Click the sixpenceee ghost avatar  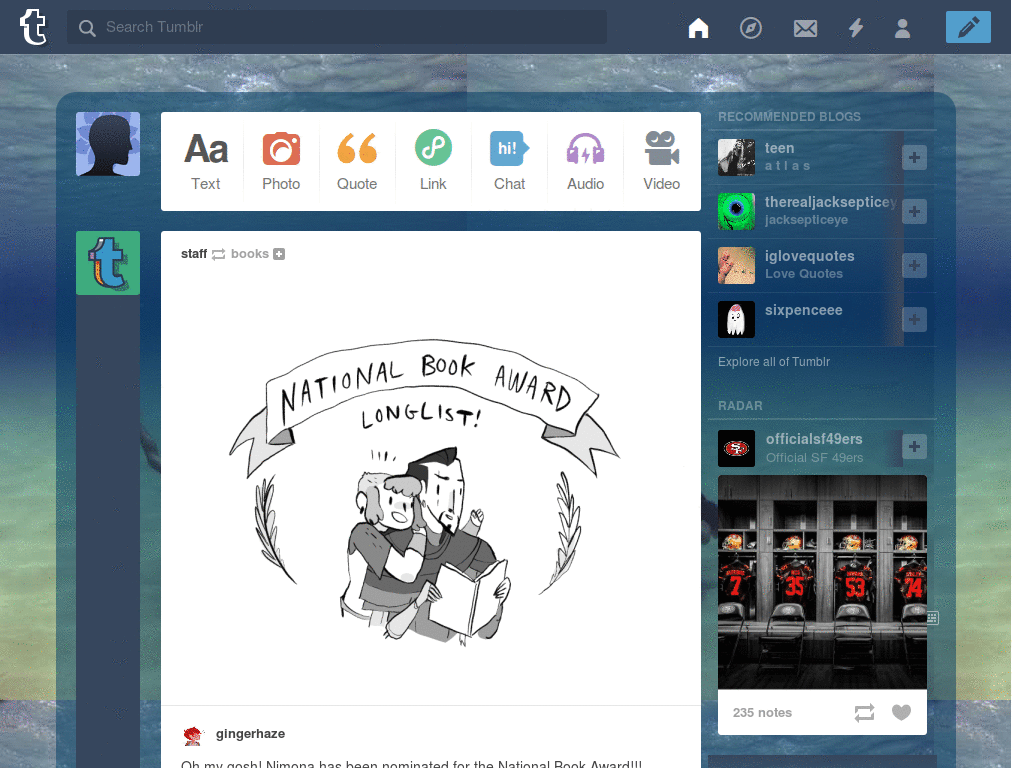(736, 320)
